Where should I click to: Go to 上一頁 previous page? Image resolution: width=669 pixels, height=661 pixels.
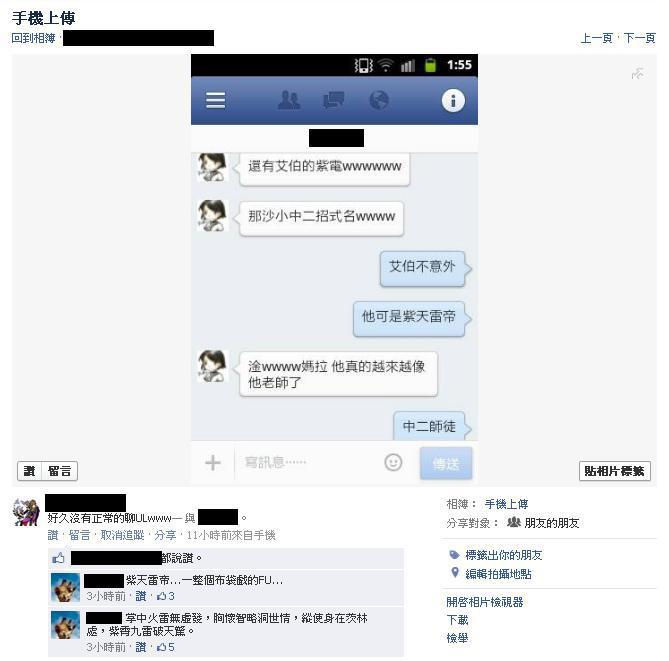click(x=596, y=38)
